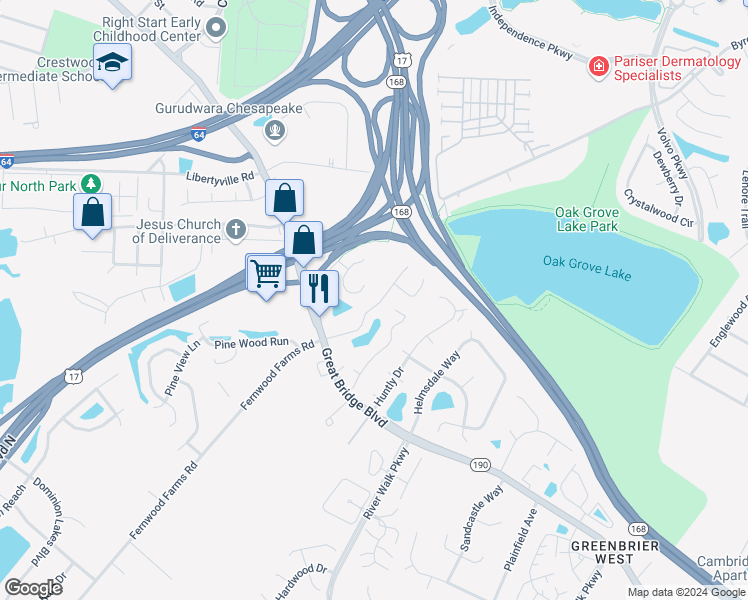Click the Route 190 shield on Great Bridge Blvd

click(x=480, y=465)
